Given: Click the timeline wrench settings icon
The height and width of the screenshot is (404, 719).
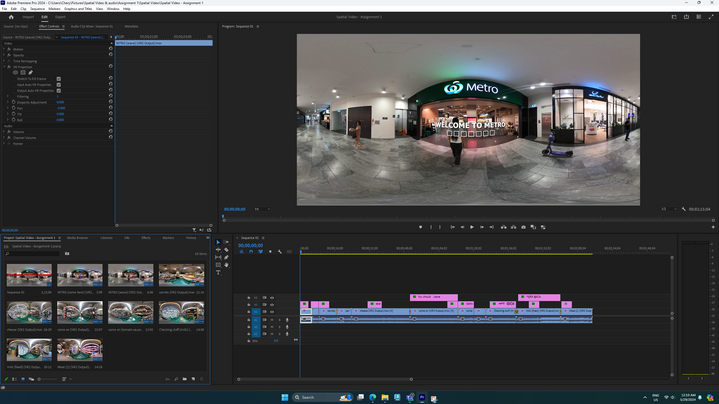Looking at the screenshot, I should [x=280, y=252].
